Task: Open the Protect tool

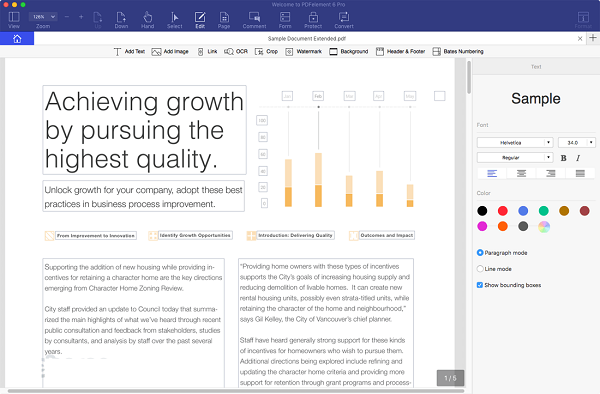Action: click(x=313, y=20)
